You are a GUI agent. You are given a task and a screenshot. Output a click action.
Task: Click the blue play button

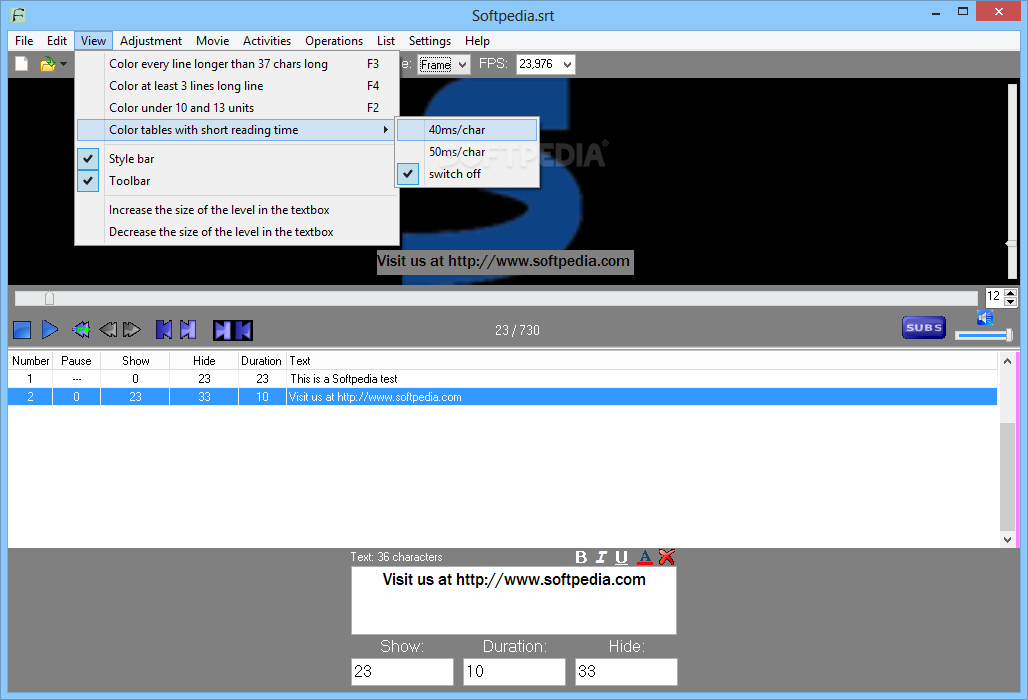(x=50, y=330)
